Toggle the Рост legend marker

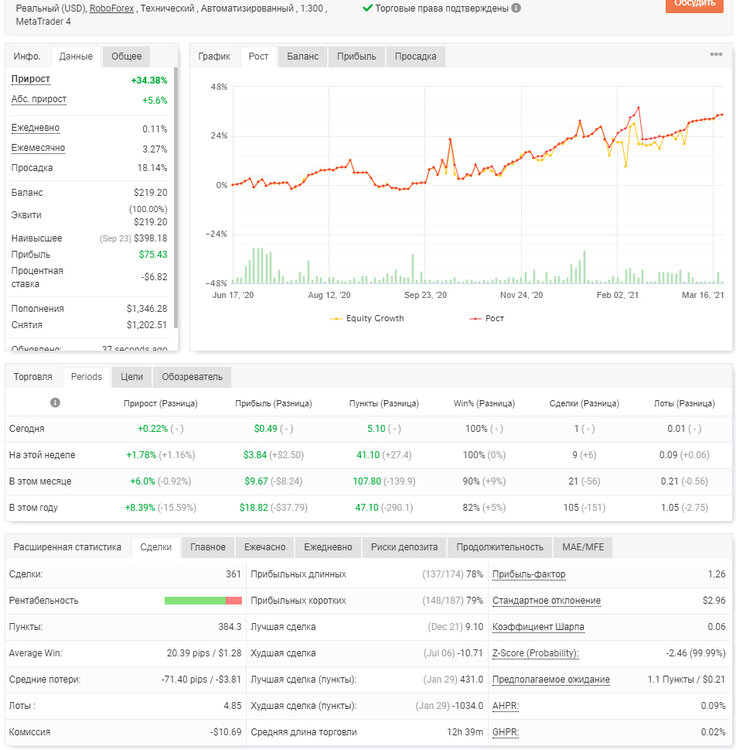click(x=475, y=319)
